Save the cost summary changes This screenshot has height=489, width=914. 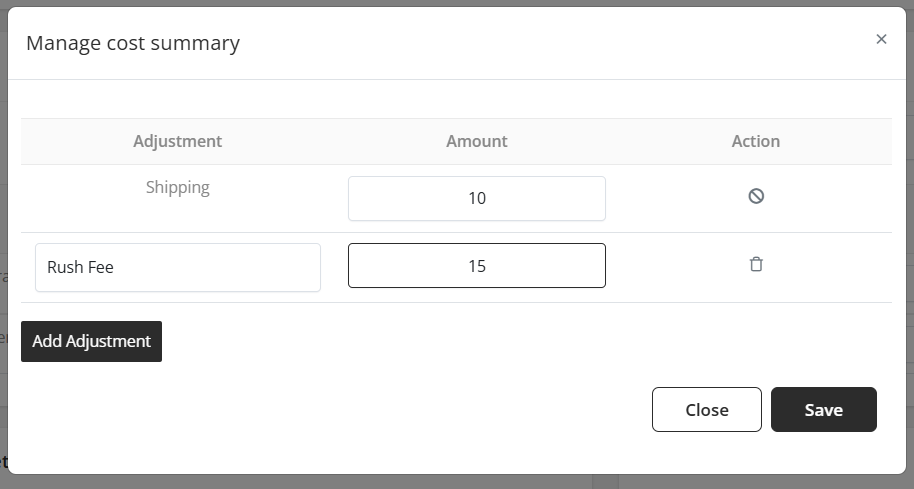coord(823,409)
